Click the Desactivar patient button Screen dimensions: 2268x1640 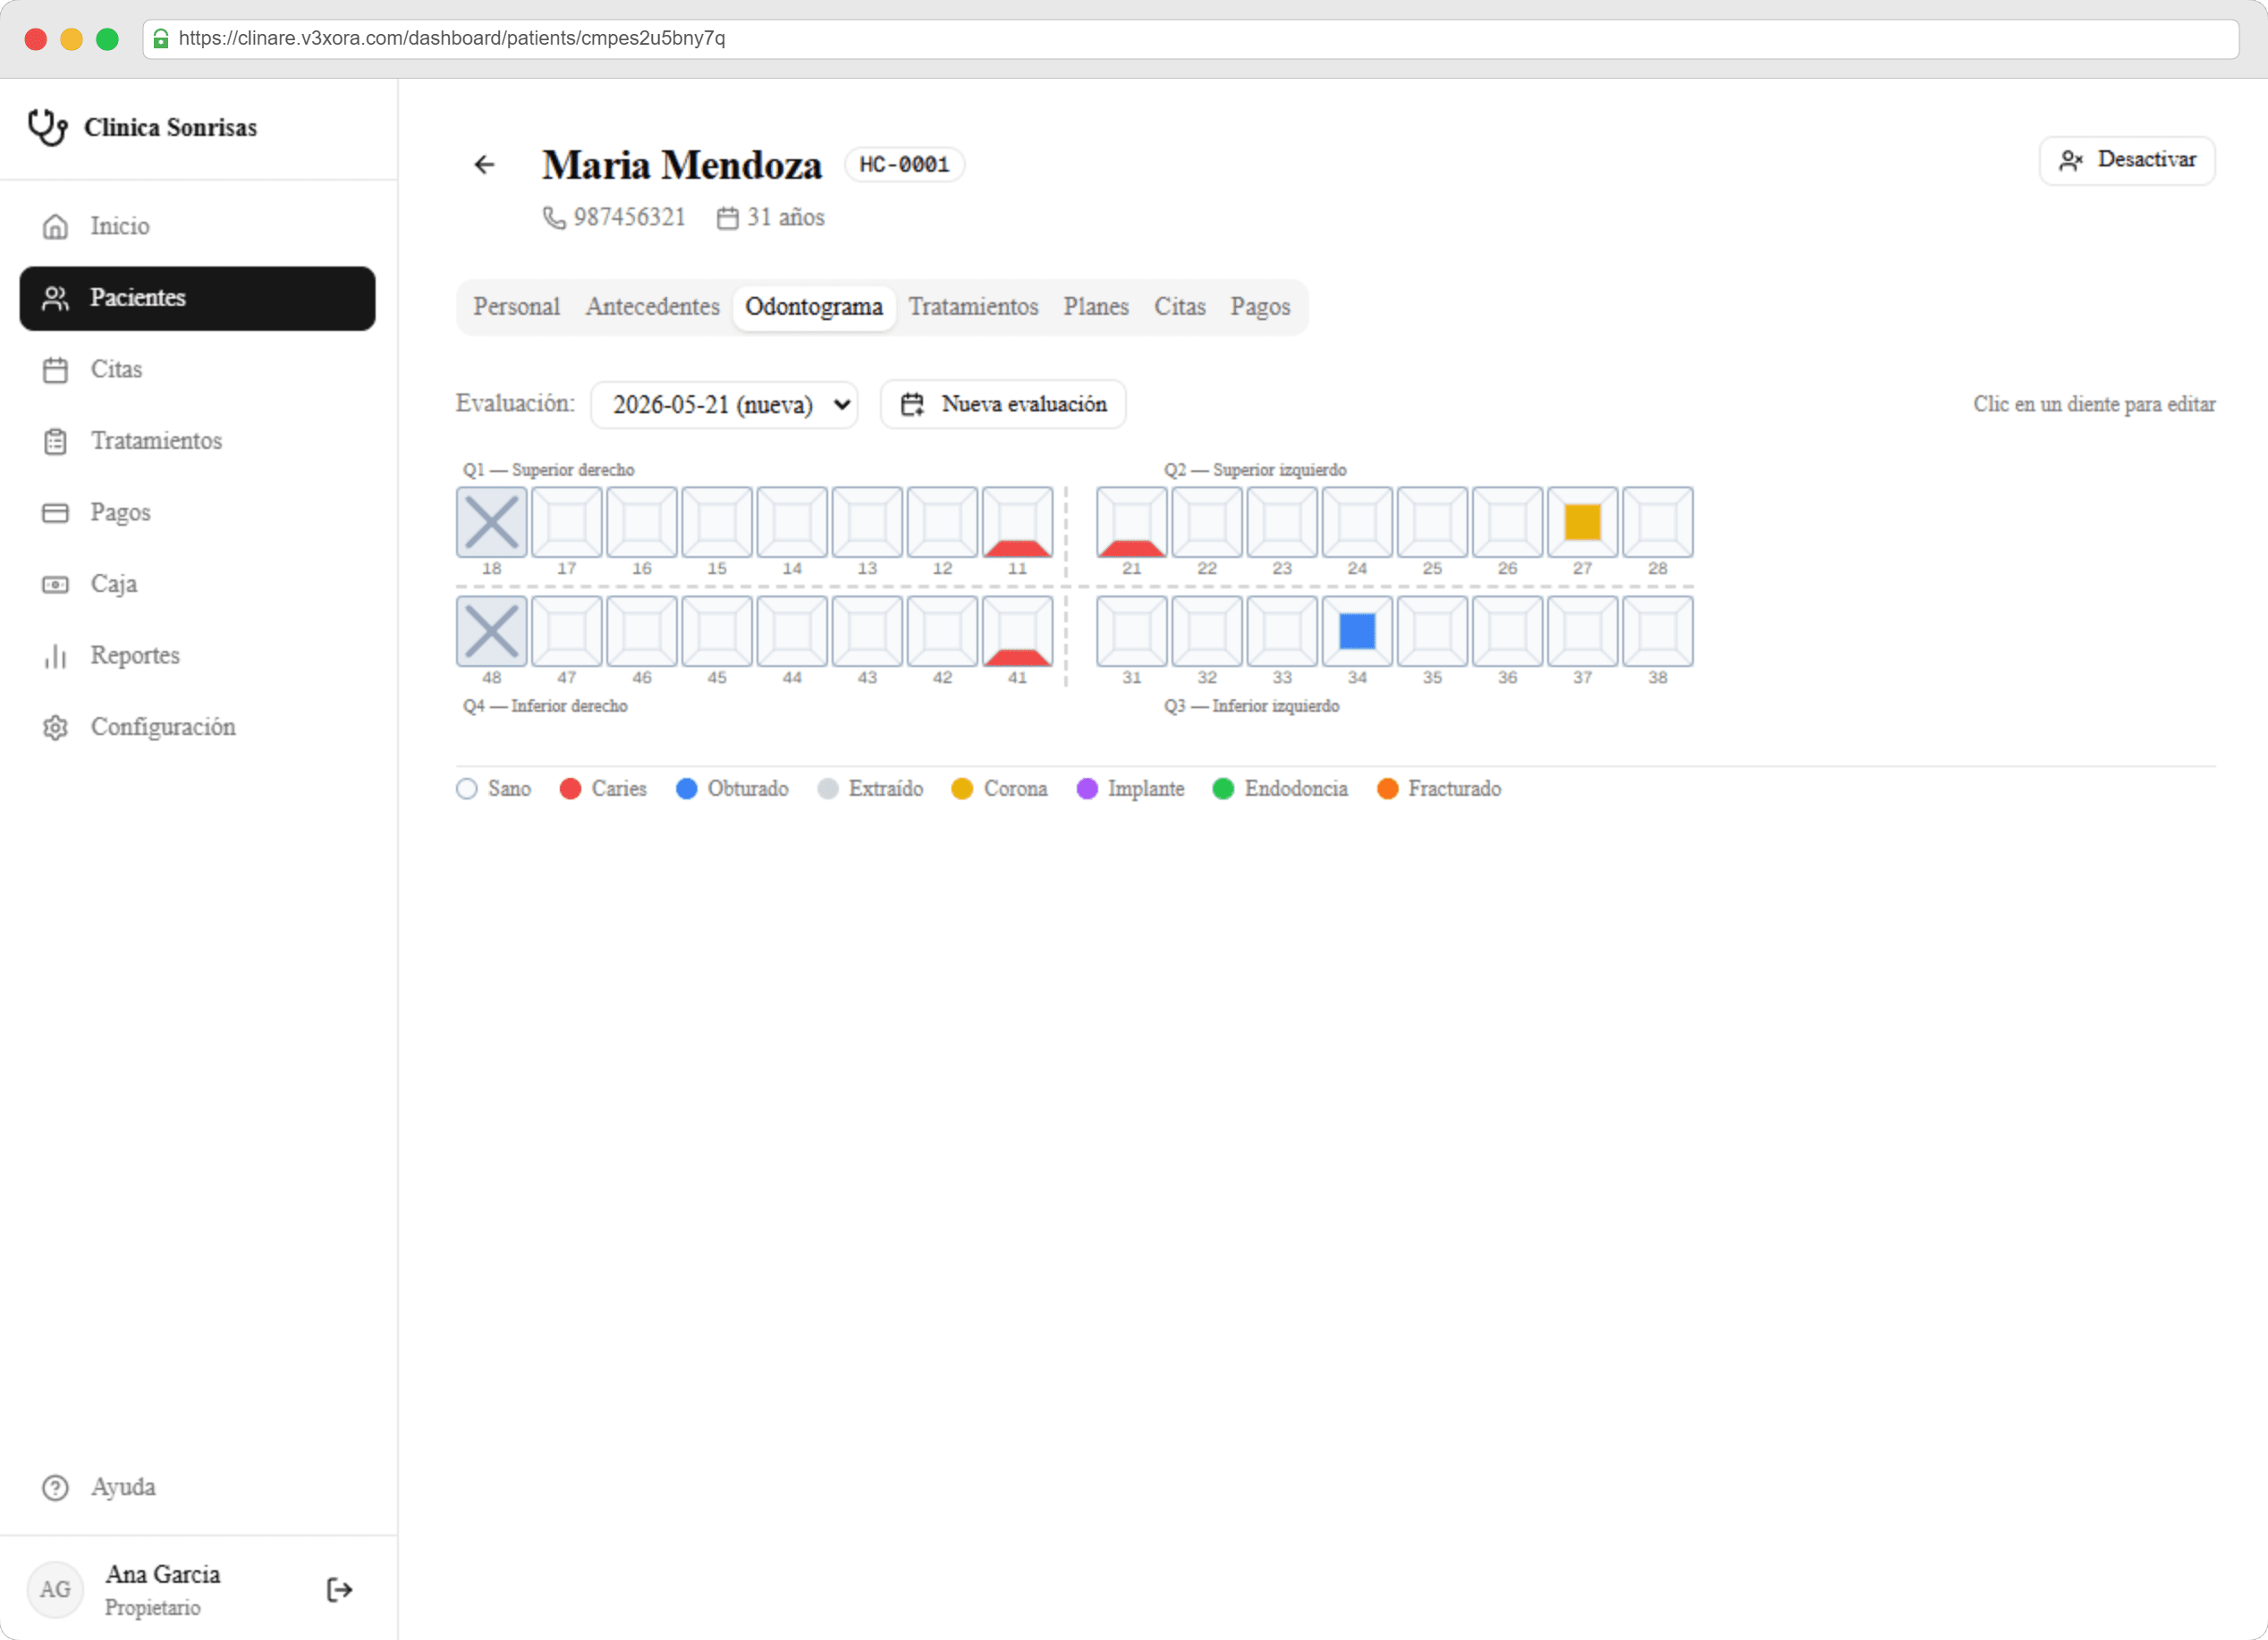2127,160
